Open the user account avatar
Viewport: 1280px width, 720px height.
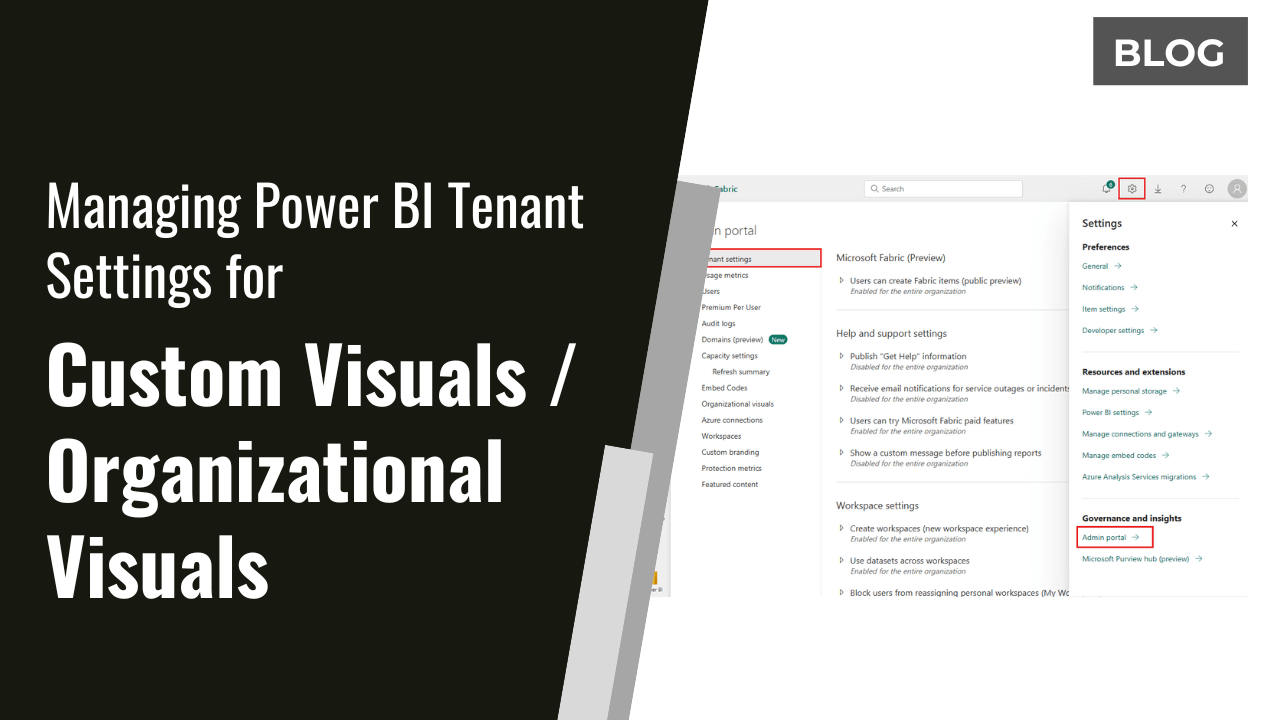(1237, 188)
